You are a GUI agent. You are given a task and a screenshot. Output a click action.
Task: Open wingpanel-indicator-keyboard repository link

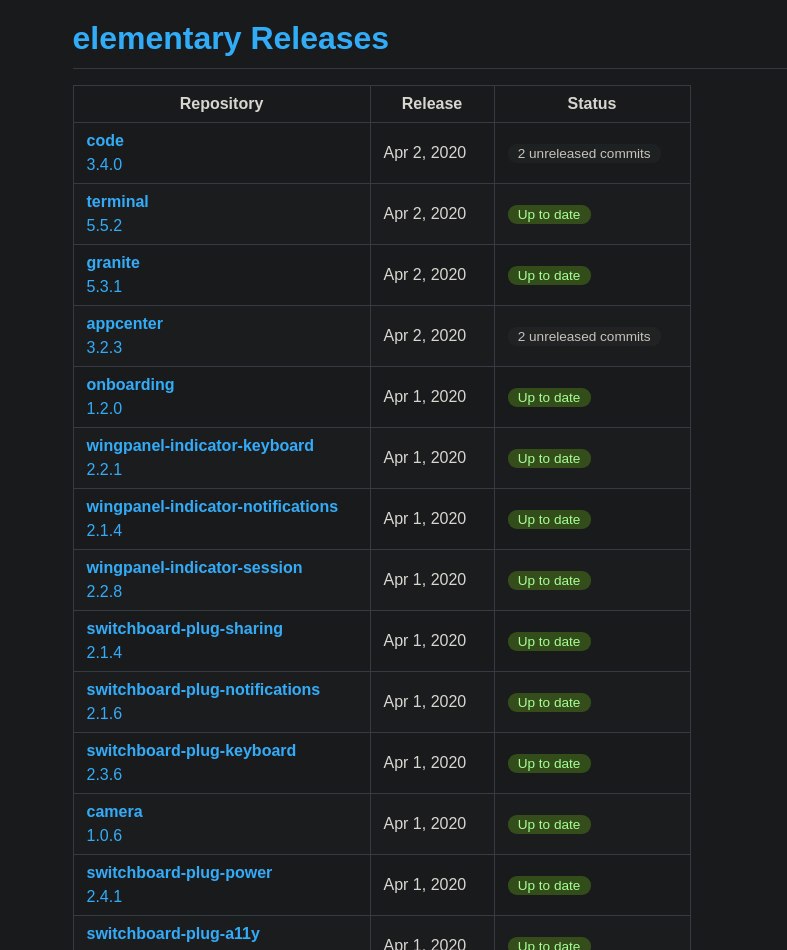tap(200, 446)
